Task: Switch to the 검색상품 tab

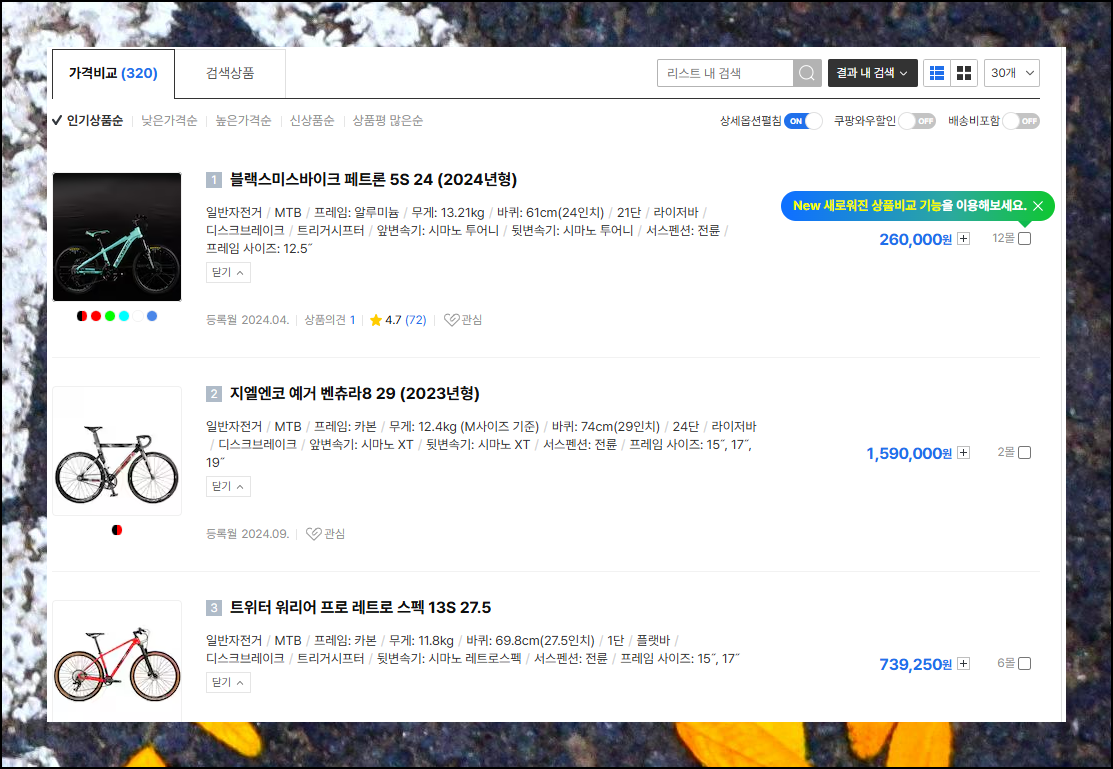Action: pos(230,73)
